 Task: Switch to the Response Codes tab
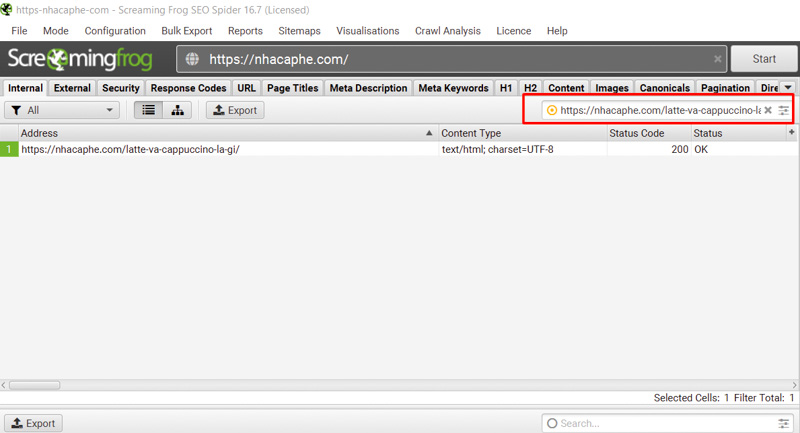pyautogui.click(x=188, y=88)
